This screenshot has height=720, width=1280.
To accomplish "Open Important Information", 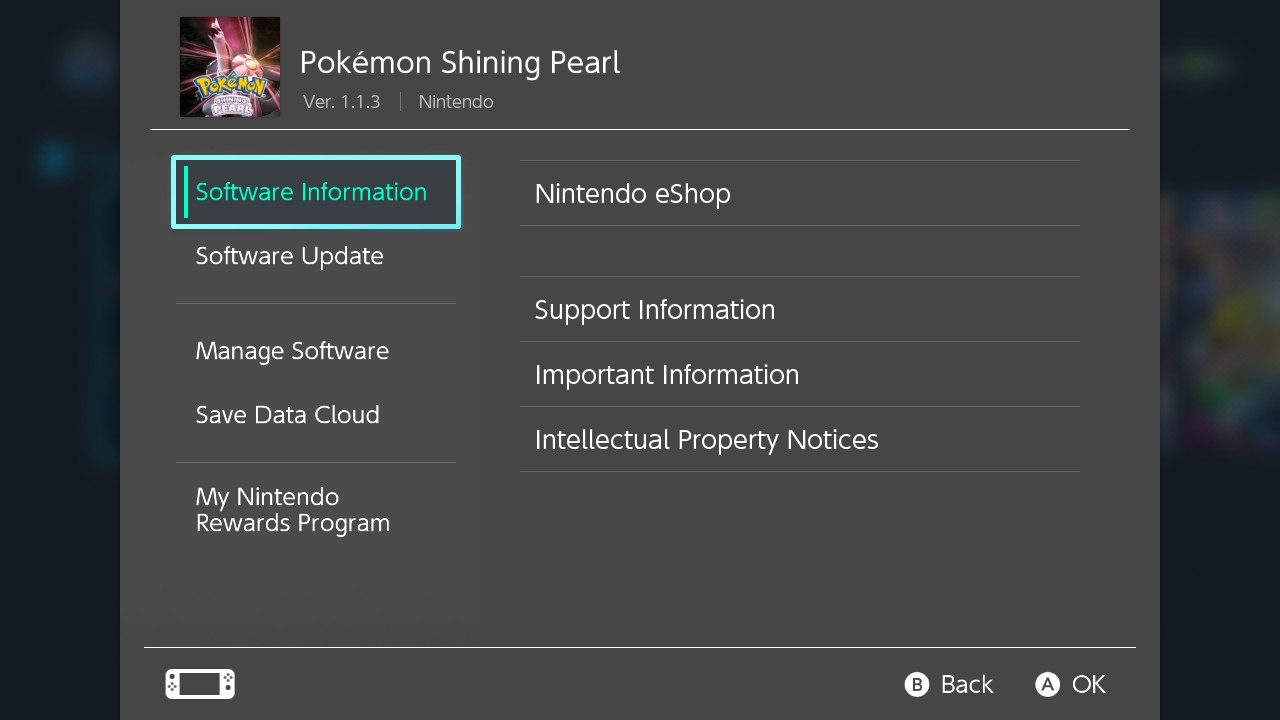I will coord(667,375).
